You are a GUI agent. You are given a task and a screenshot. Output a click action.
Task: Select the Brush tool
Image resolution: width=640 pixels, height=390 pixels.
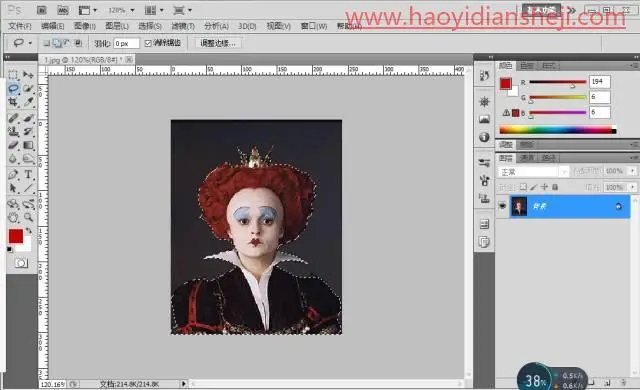28,118
